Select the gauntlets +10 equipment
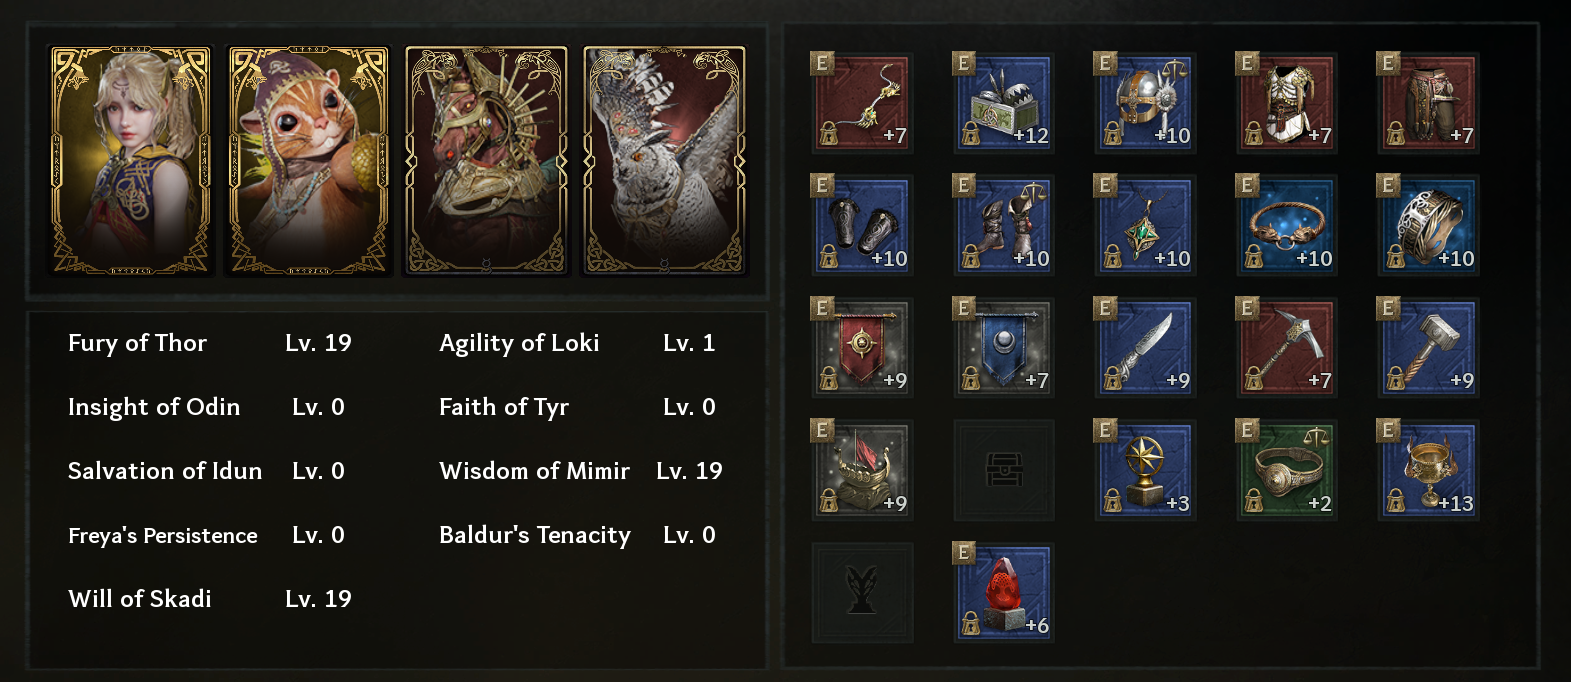The width and height of the screenshot is (1571, 682). [862, 226]
